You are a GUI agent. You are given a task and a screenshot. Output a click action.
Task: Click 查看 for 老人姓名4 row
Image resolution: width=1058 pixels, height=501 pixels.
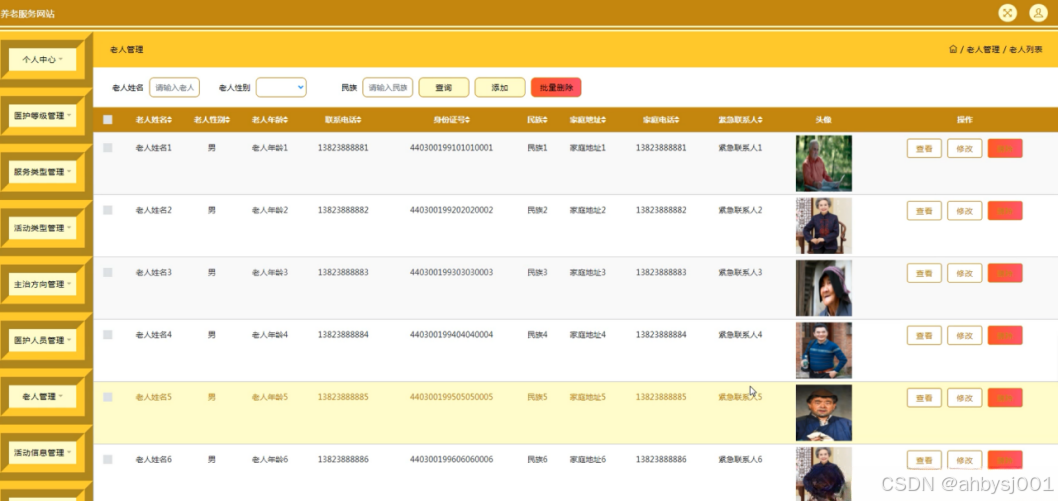click(x=924, y=335)
